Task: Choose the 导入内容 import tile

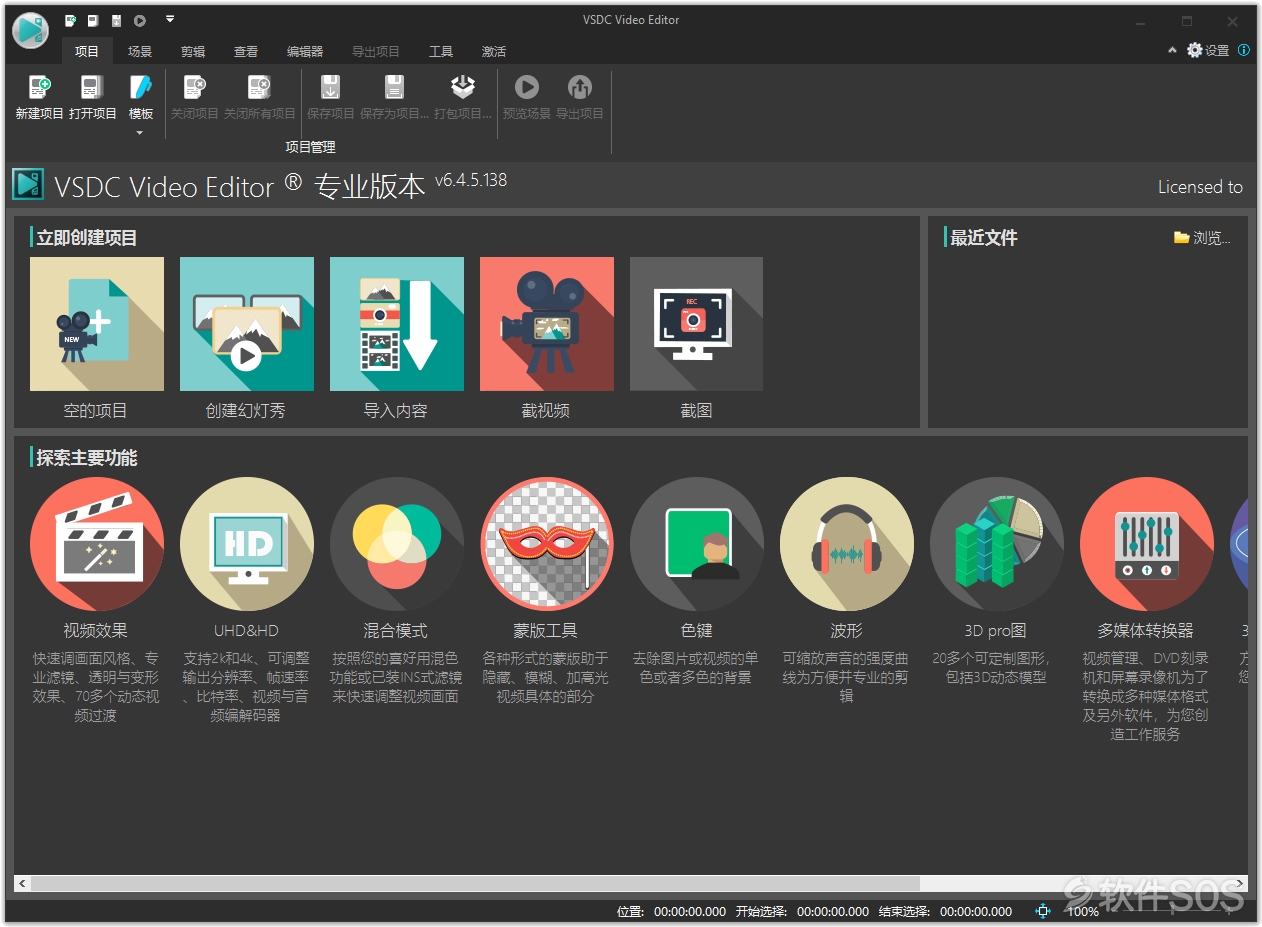Action: (x=397, y=324)
